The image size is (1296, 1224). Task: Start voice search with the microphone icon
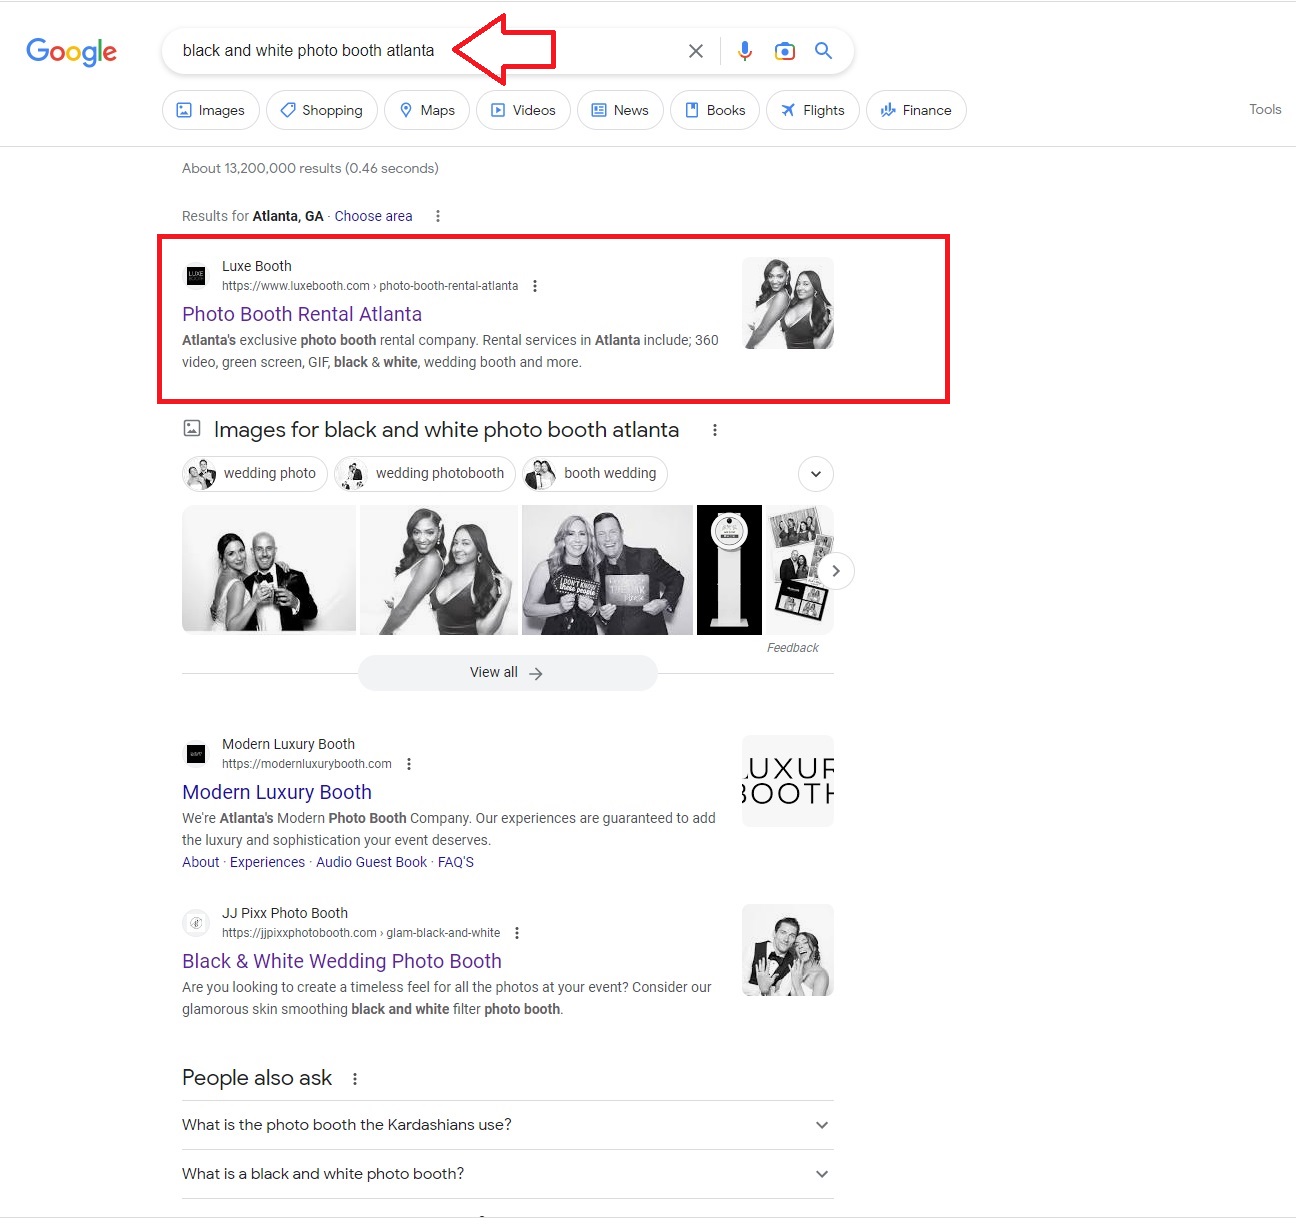[x=745, y=51]
